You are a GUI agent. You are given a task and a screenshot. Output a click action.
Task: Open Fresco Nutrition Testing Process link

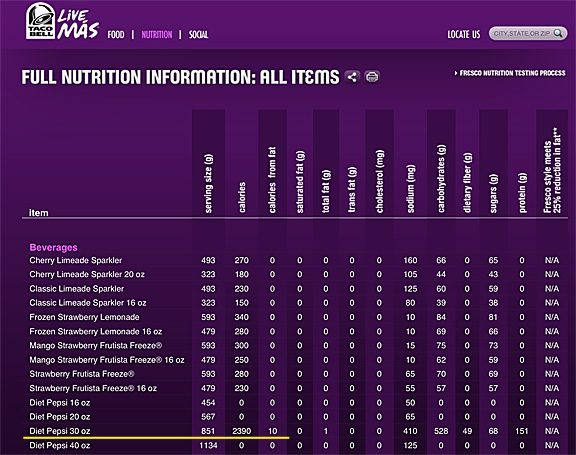510,73
